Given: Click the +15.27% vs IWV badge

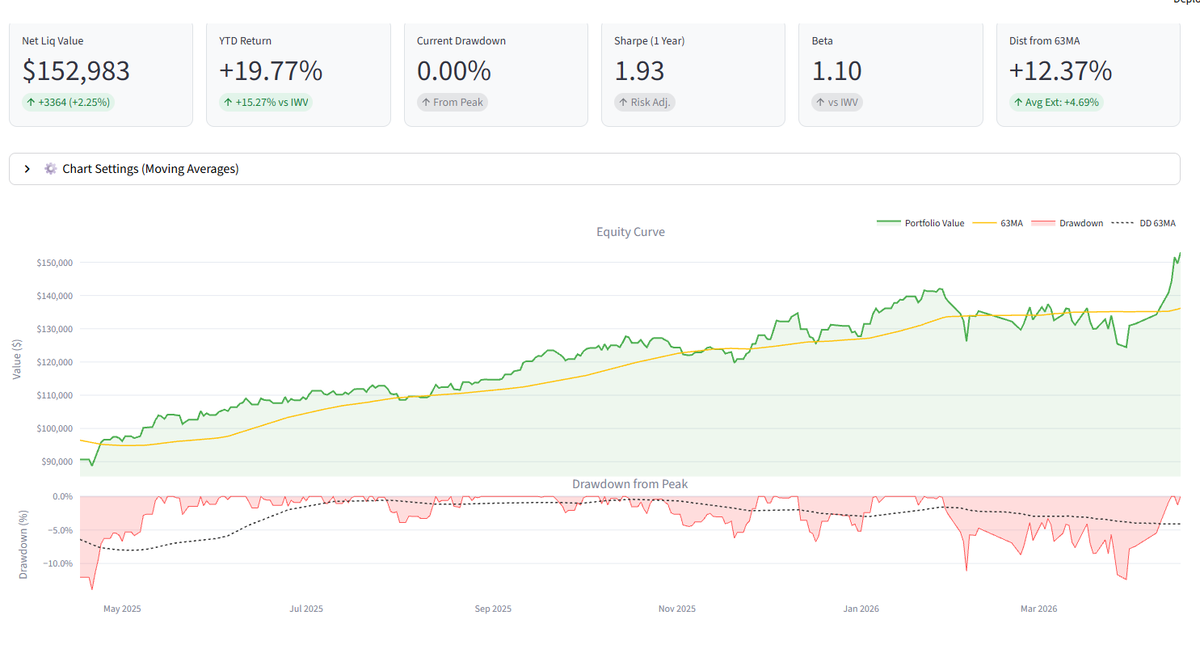Looking at the screenshot, I should [266, 102].
